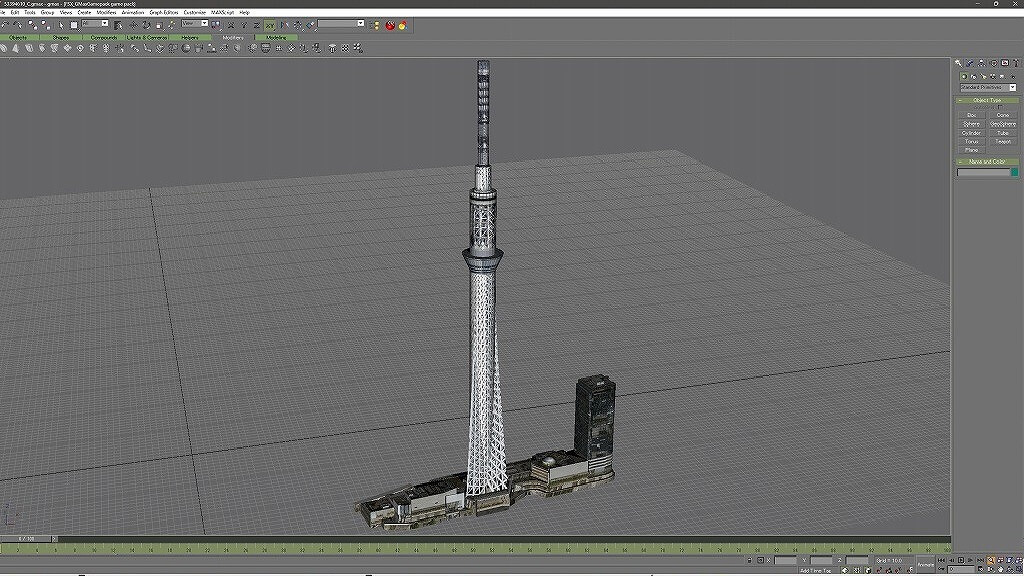The image size is (1024, 576).
Task: Click the Play Animation button
Action: [x=961, y=560]
